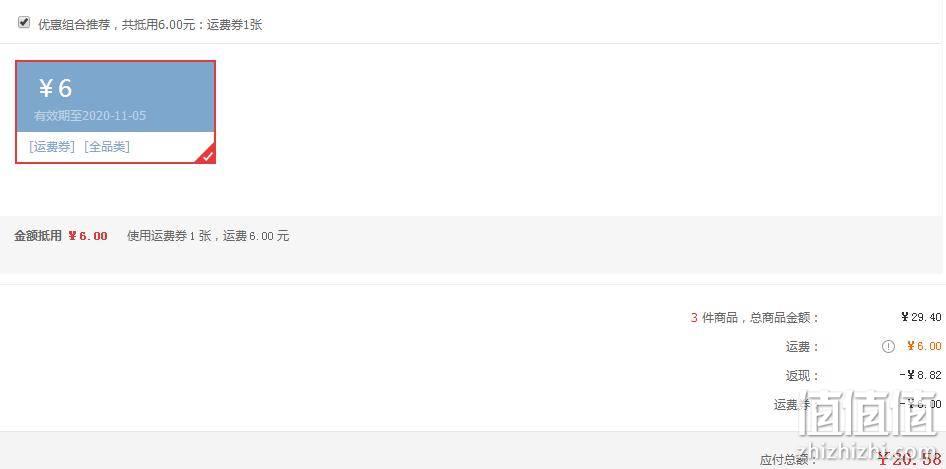Click the orange ¥6.00 shipping fee
The width and height of the screenshot is (946, 469).
click(x=924, y=346)
